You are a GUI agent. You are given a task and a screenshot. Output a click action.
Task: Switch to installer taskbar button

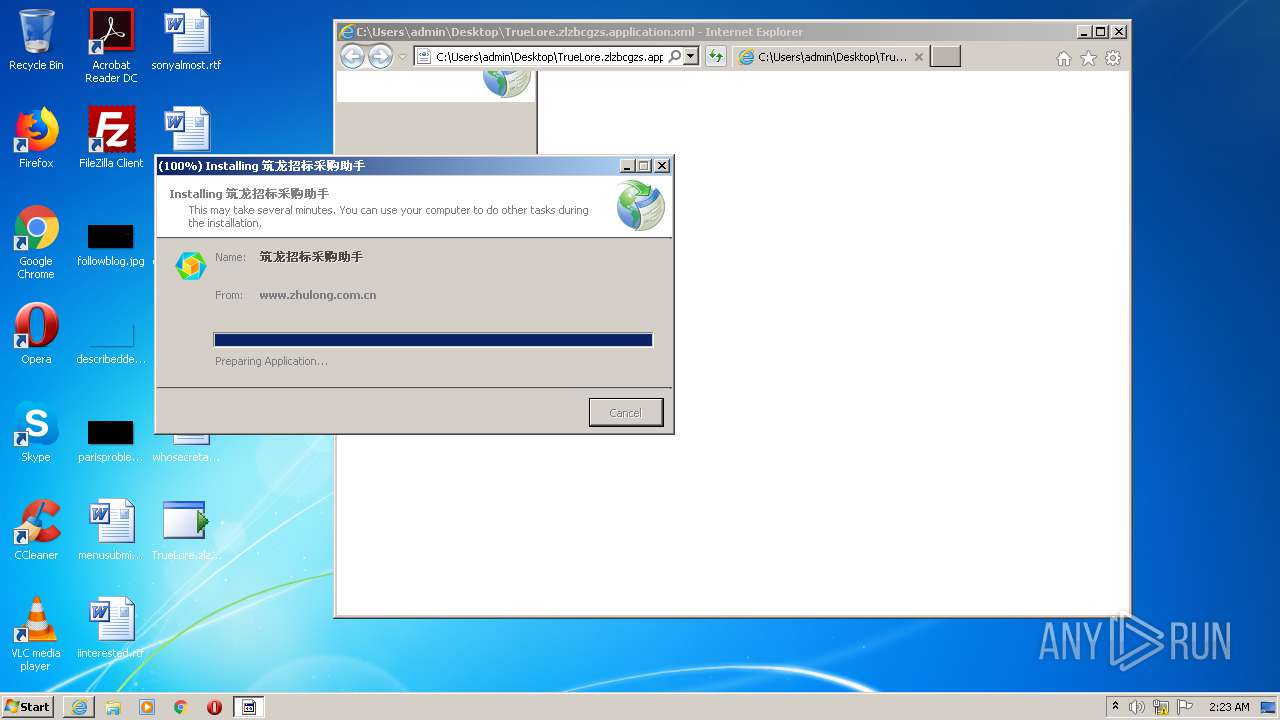[249, 707]
